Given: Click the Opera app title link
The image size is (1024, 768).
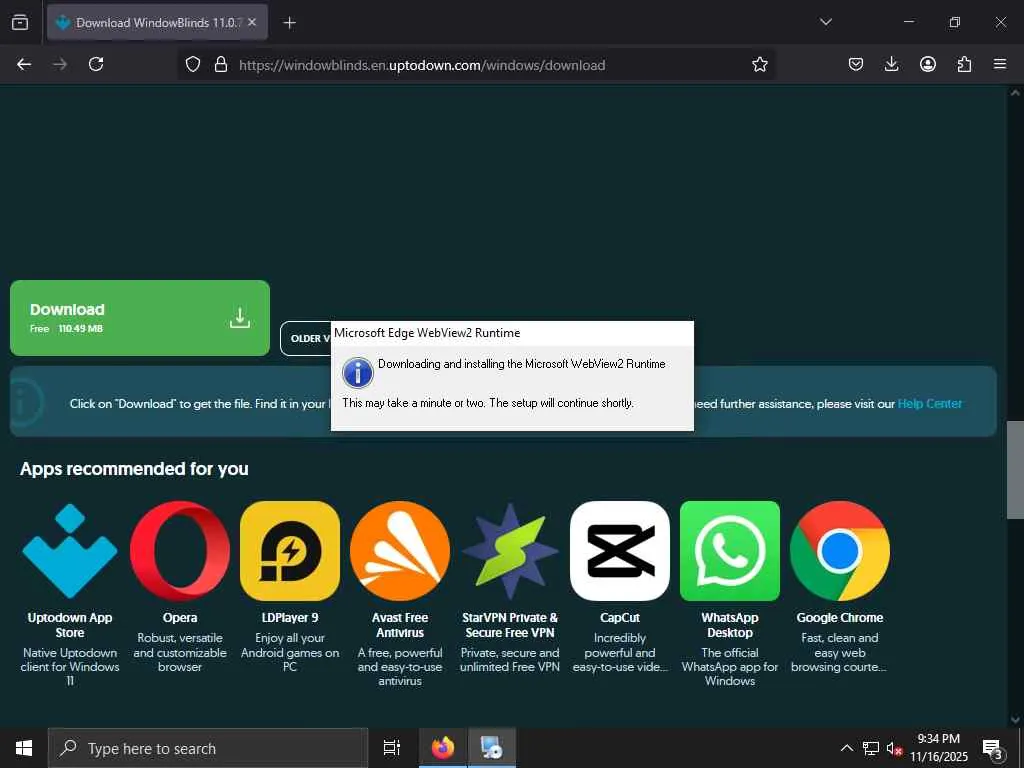Looking at the screenshot, I should click(180, 618).
